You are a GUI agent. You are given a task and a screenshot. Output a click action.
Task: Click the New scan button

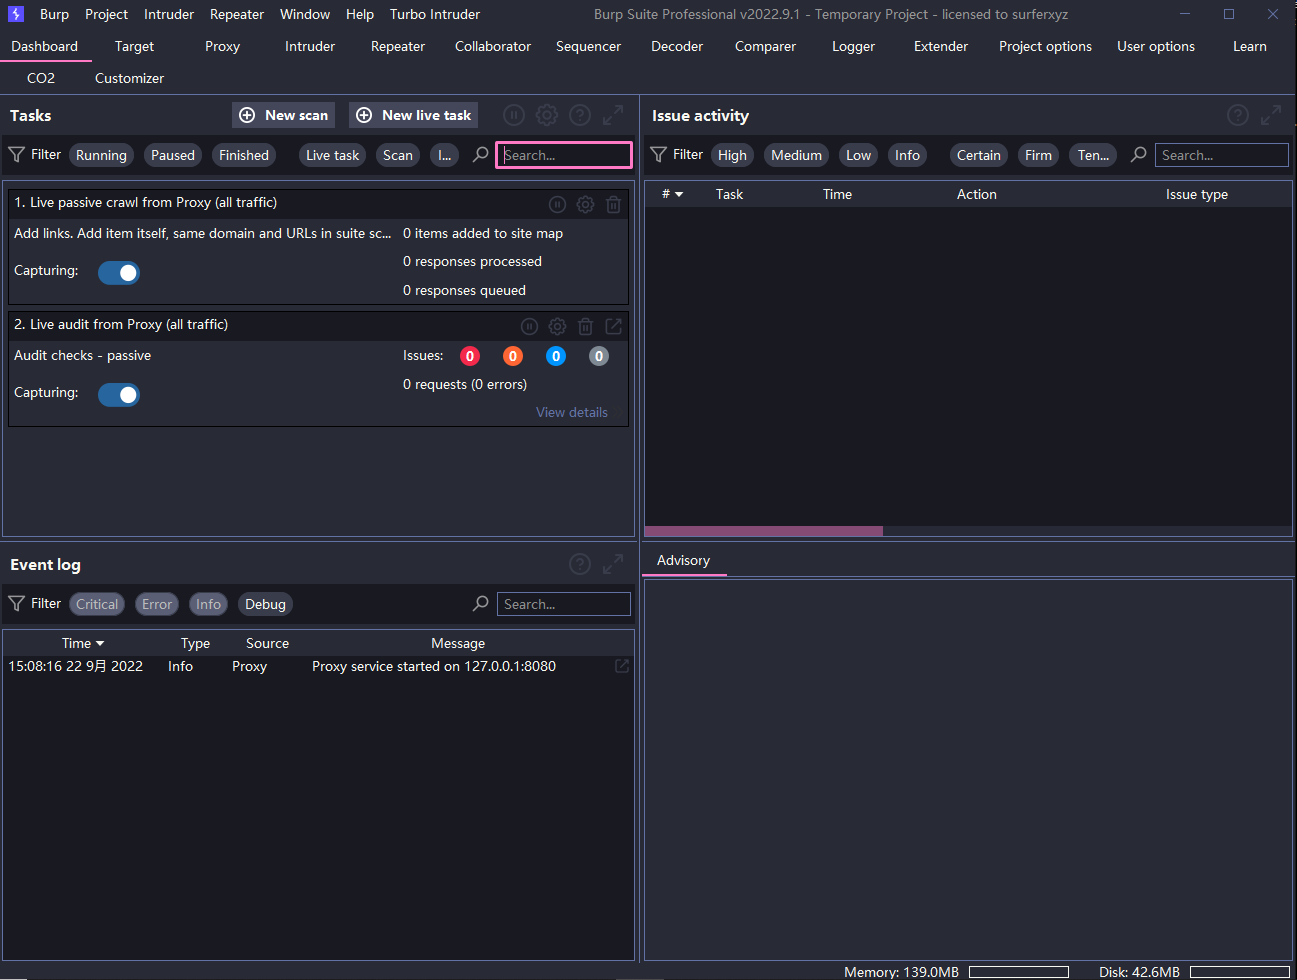[286, 115]
